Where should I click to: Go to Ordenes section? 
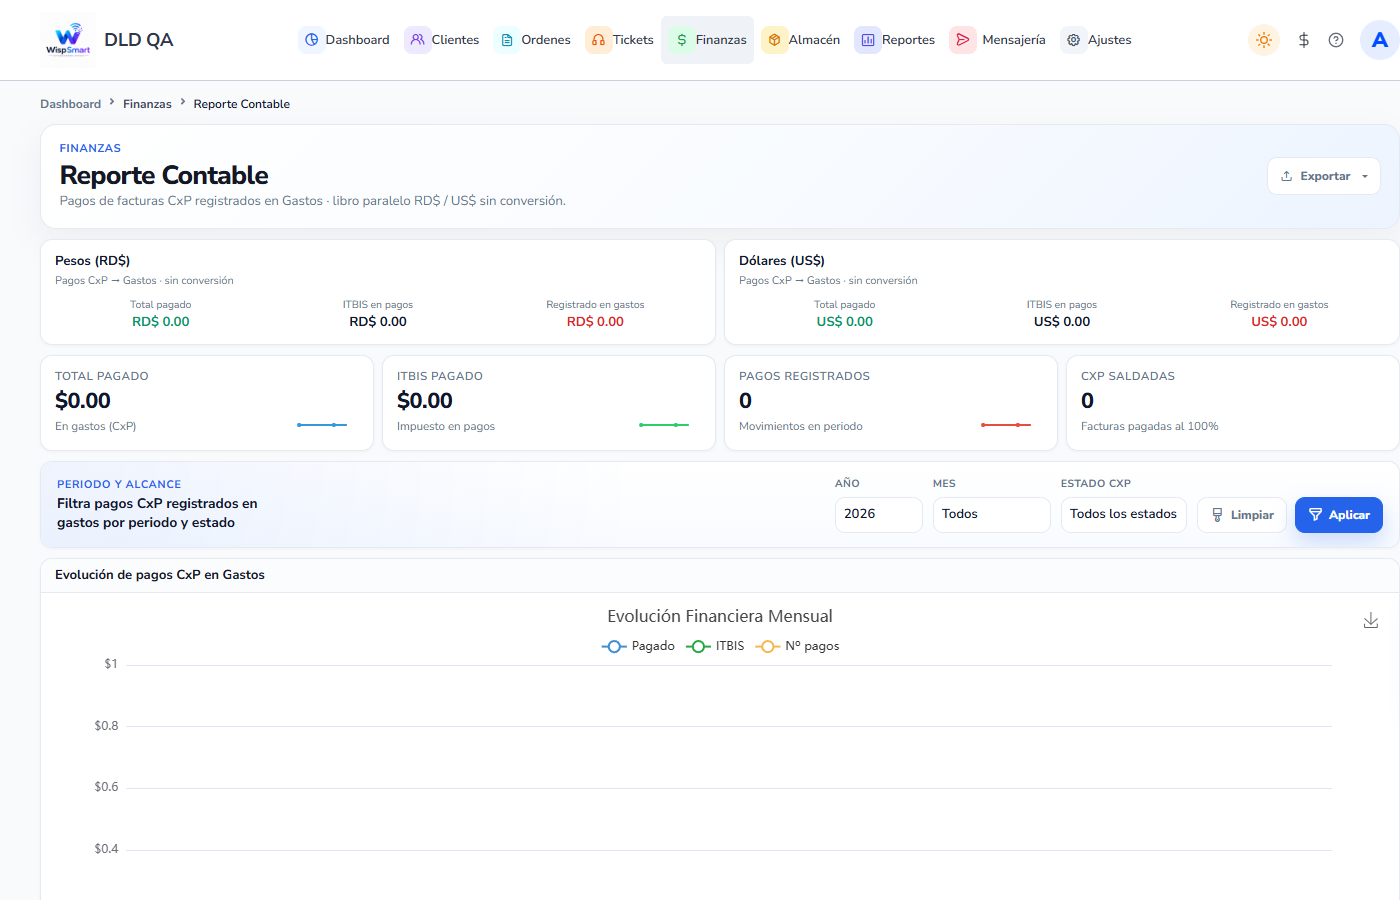tap(534, 40)
